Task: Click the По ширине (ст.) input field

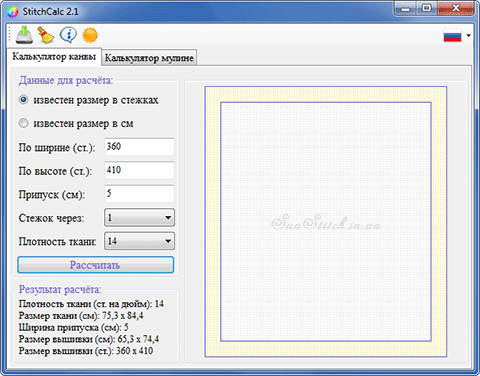Action: pos(139,147)
